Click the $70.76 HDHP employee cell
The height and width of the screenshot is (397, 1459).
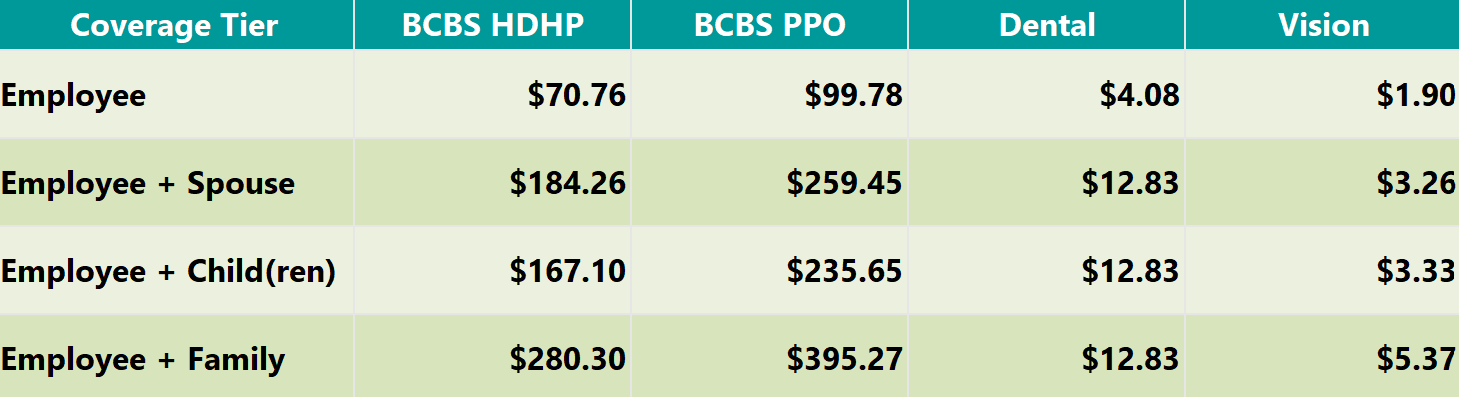click(493, 95)
